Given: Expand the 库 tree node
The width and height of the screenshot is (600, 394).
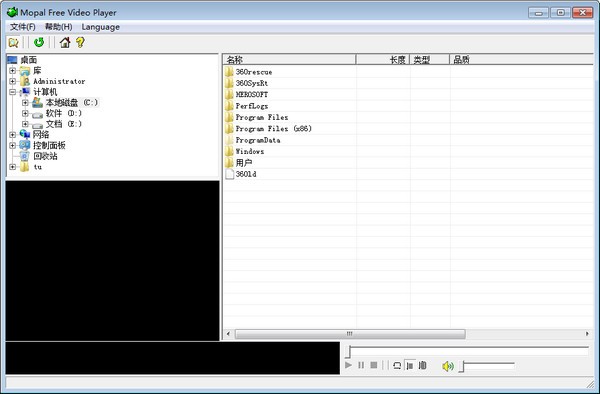Looking at the screenshot, I should click(x=12, y=70).
